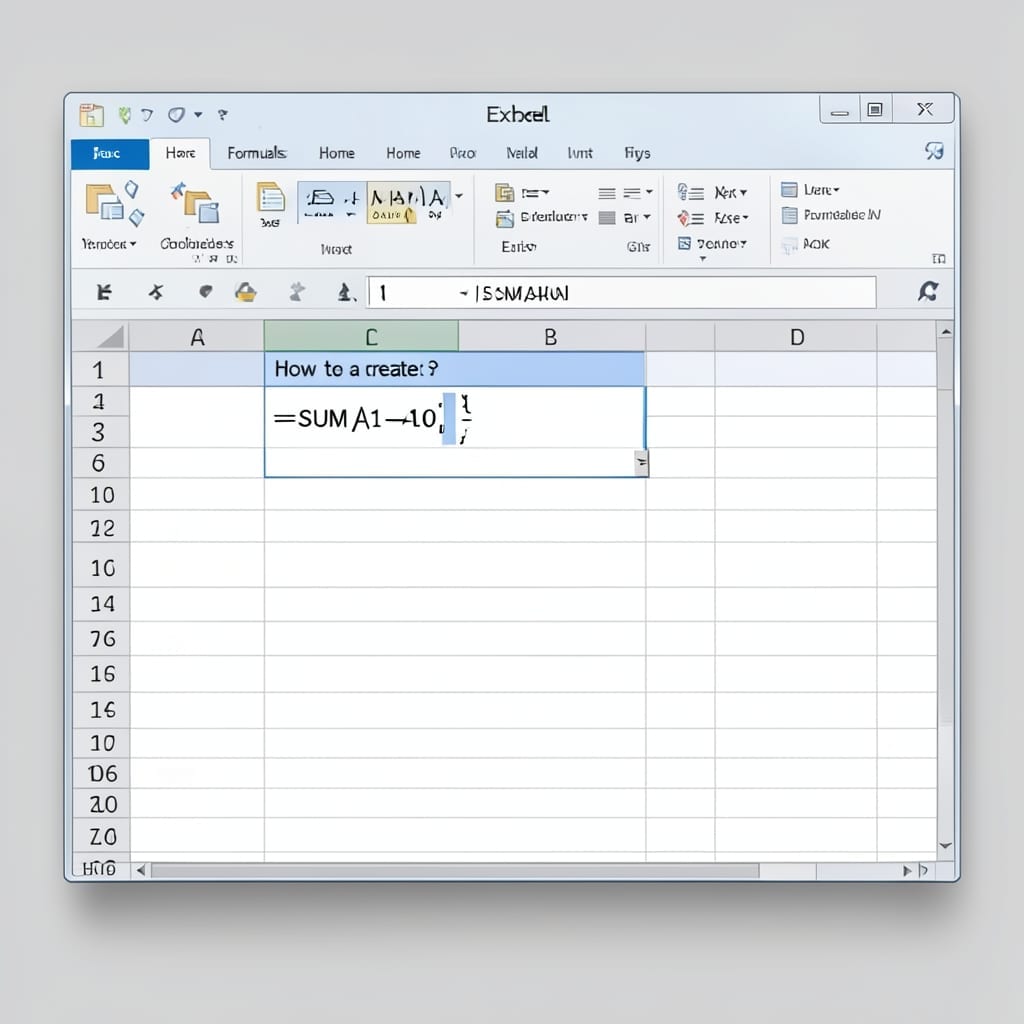Switch to the Iunt tab

tap(580, 153)
